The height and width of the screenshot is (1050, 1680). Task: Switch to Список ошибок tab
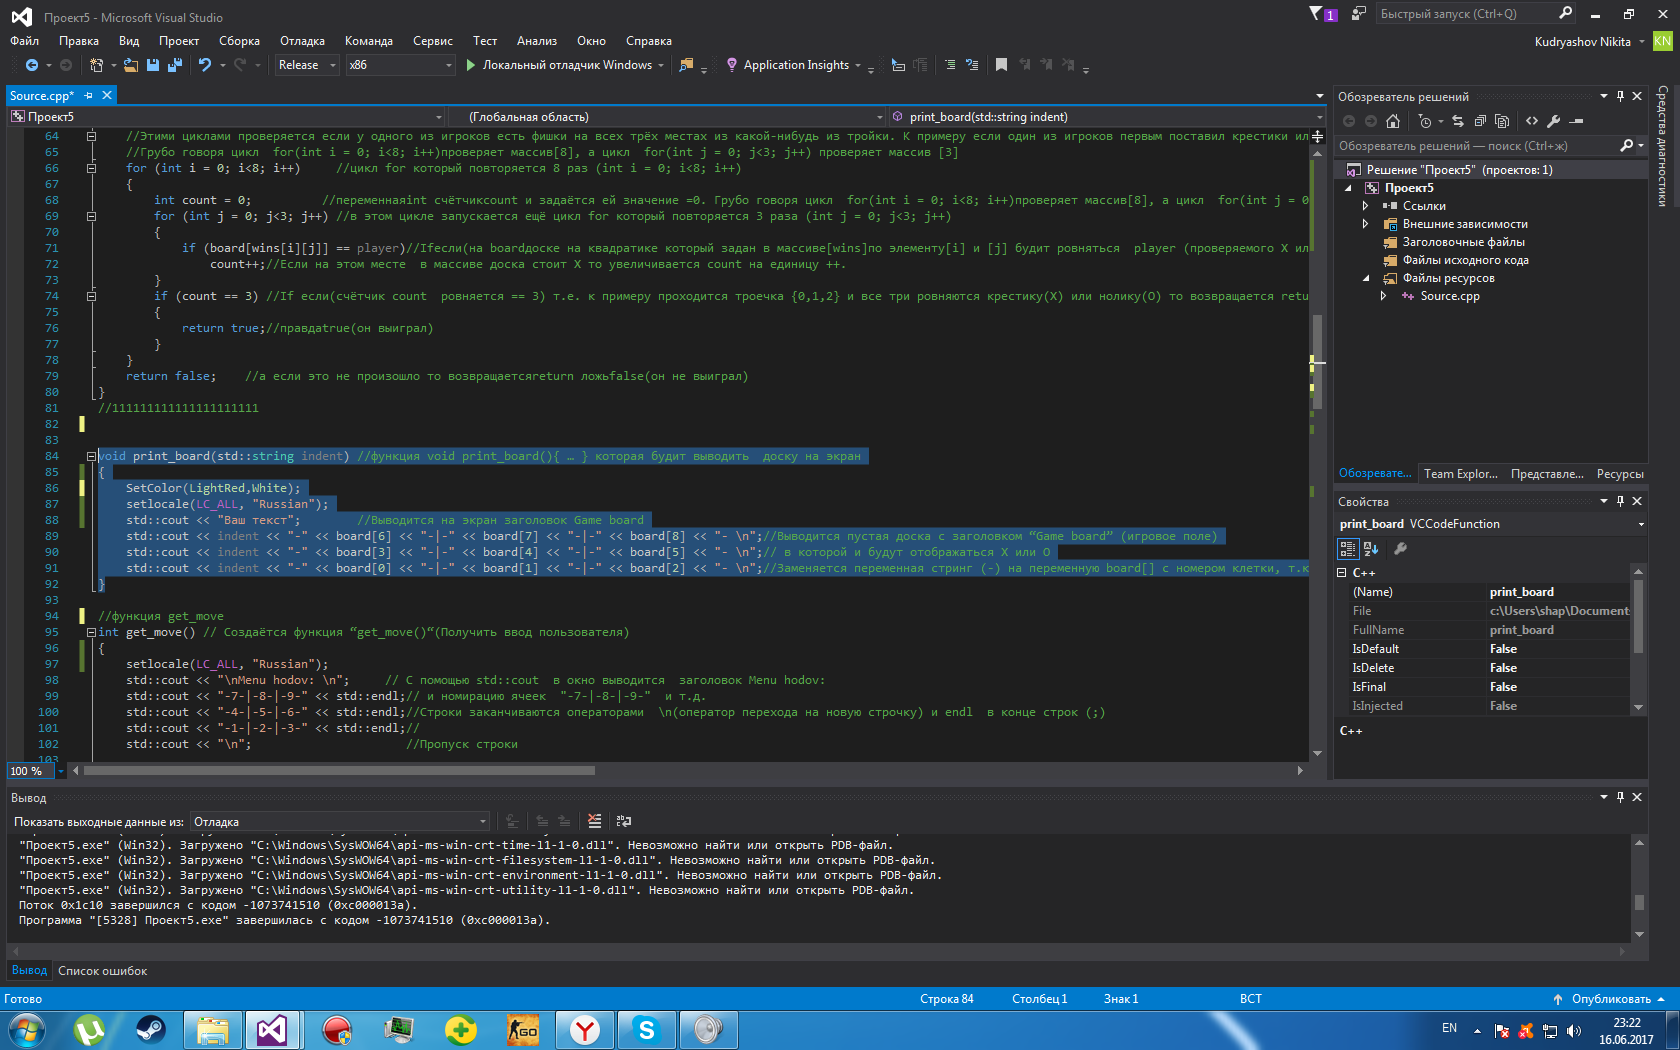click(102, 971)
